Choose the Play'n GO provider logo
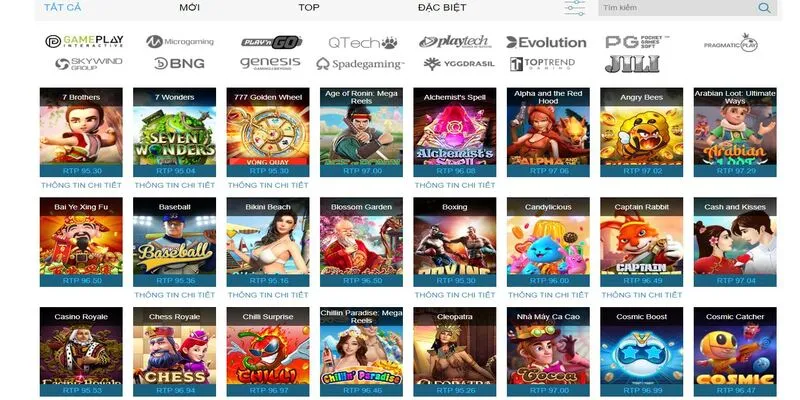The height and width of the screenshot is (400, 800). pyautogui.click(x=272, y=42)
